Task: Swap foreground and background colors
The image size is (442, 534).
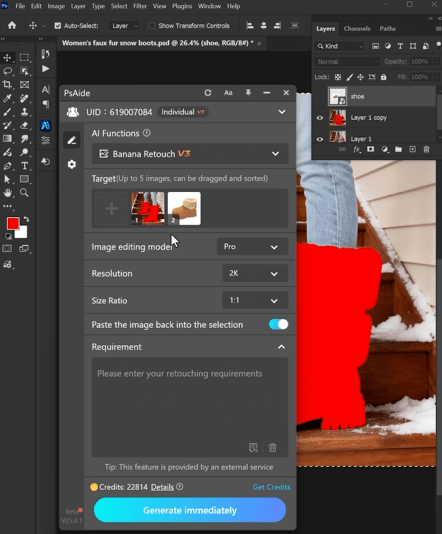Action: point(26,220)
